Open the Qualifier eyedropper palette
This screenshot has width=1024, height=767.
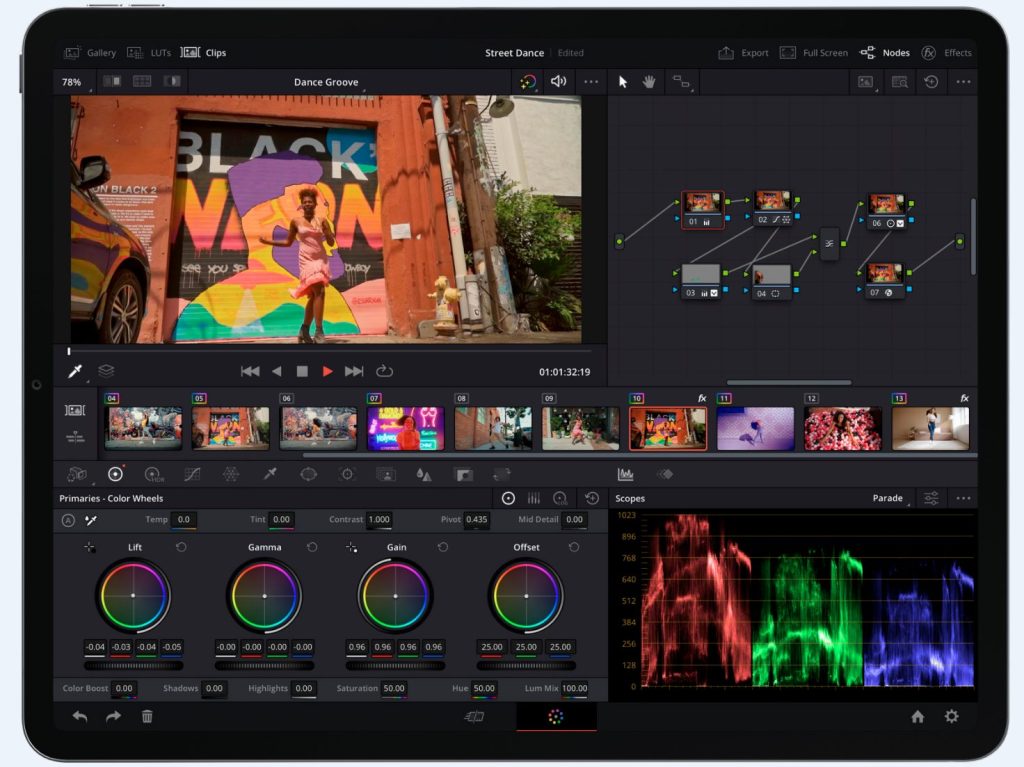[x=270, y=474]
